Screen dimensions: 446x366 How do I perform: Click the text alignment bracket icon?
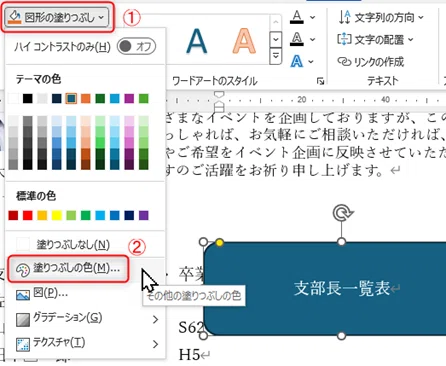pyautogui.click(x=344, y=39)
